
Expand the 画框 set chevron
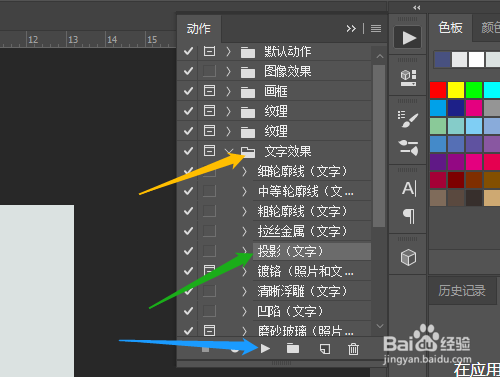(228, 91)
